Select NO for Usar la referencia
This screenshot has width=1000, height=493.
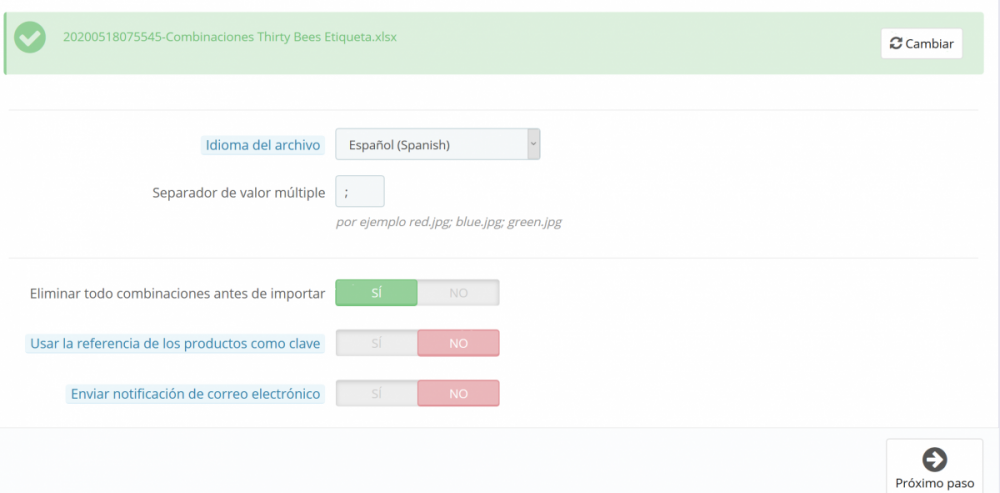[458, 343]
